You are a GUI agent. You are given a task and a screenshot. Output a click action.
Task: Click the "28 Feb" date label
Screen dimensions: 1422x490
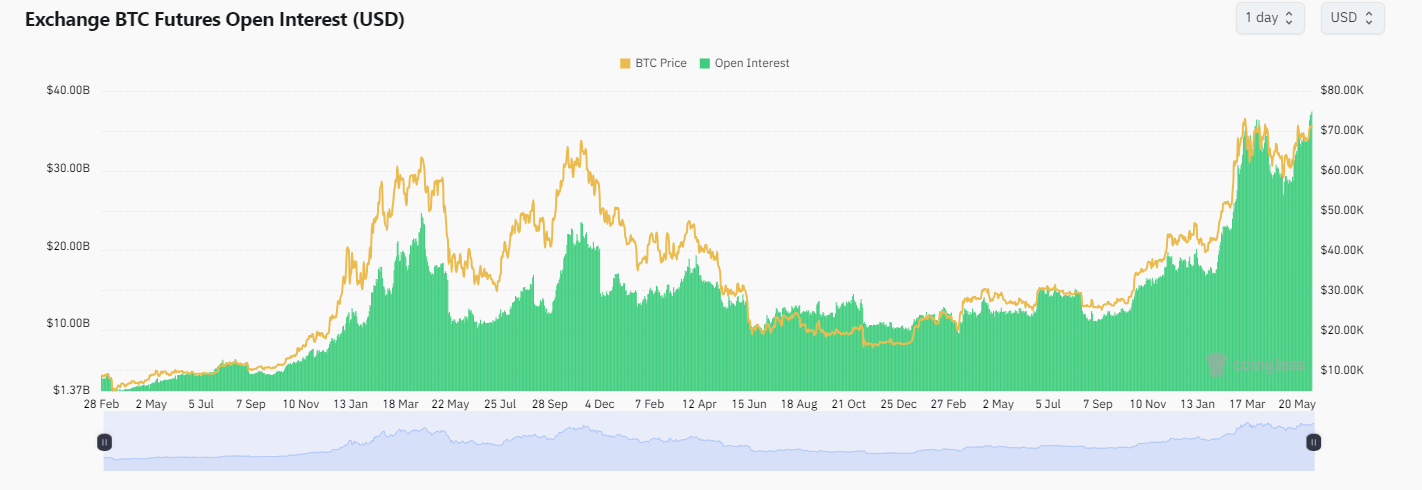[101, 404]
